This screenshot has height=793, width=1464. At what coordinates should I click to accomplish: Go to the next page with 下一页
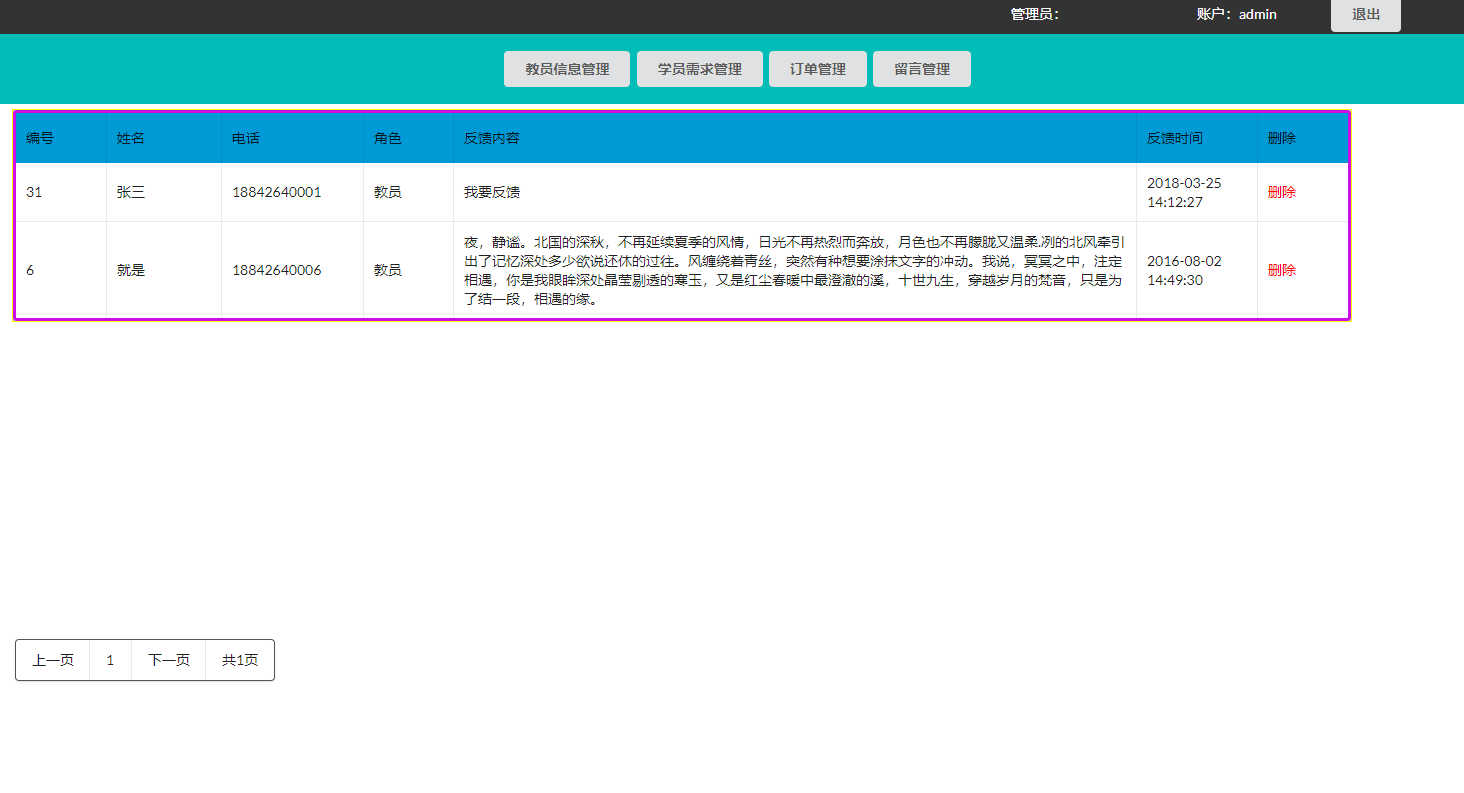pyautogui.click(x=167, y=660)
